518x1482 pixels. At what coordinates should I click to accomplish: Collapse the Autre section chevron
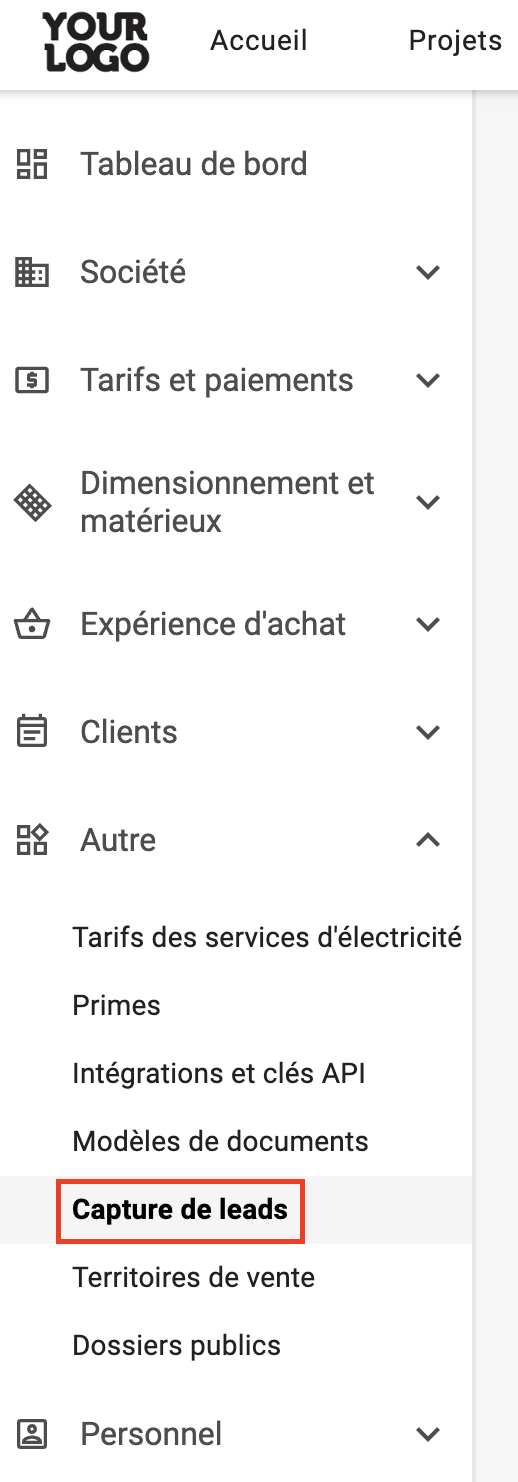click(x=428, y=840)
